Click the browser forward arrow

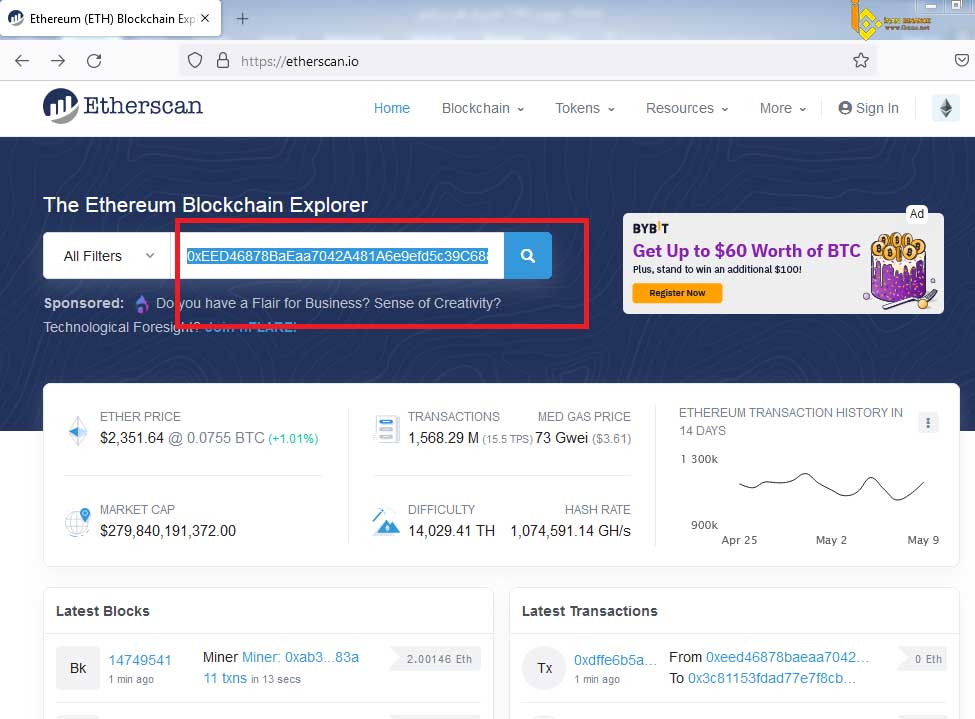pyautogui.click(x=58, y=61)
